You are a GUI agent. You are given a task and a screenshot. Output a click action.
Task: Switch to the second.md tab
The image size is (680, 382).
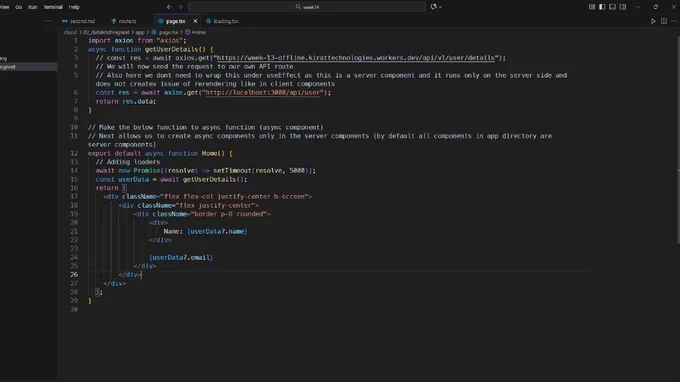[79, 21]
